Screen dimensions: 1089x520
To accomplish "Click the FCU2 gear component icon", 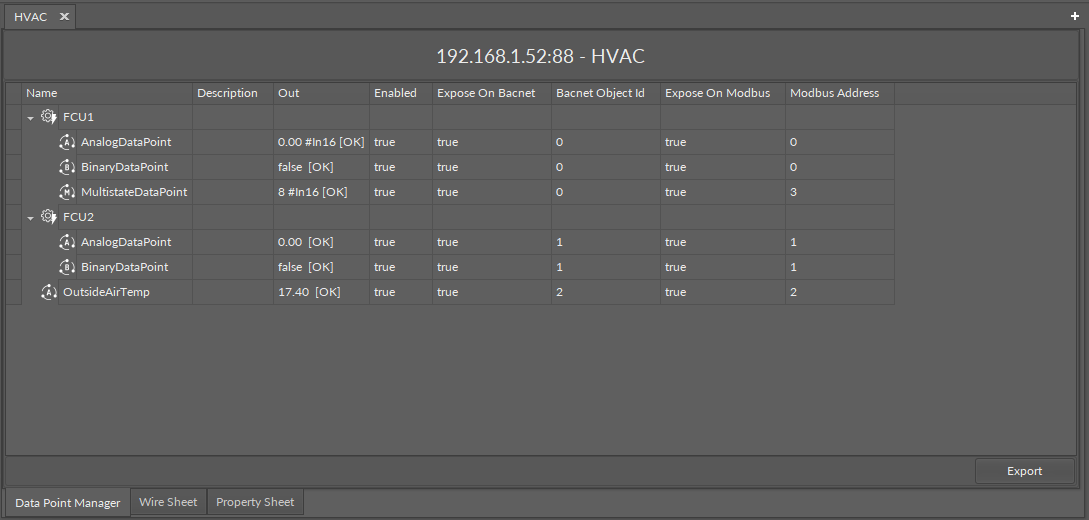I will [48, 217].
